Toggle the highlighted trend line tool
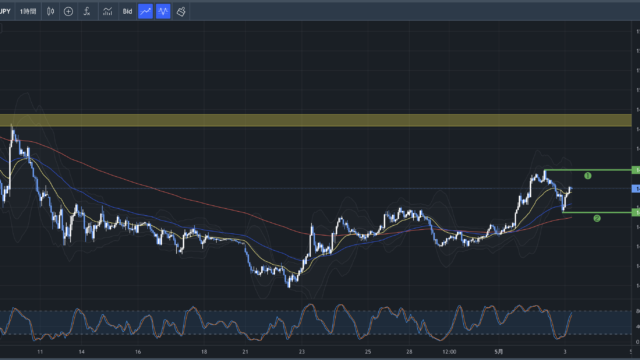The image size is (640, 360). point(145,11)
